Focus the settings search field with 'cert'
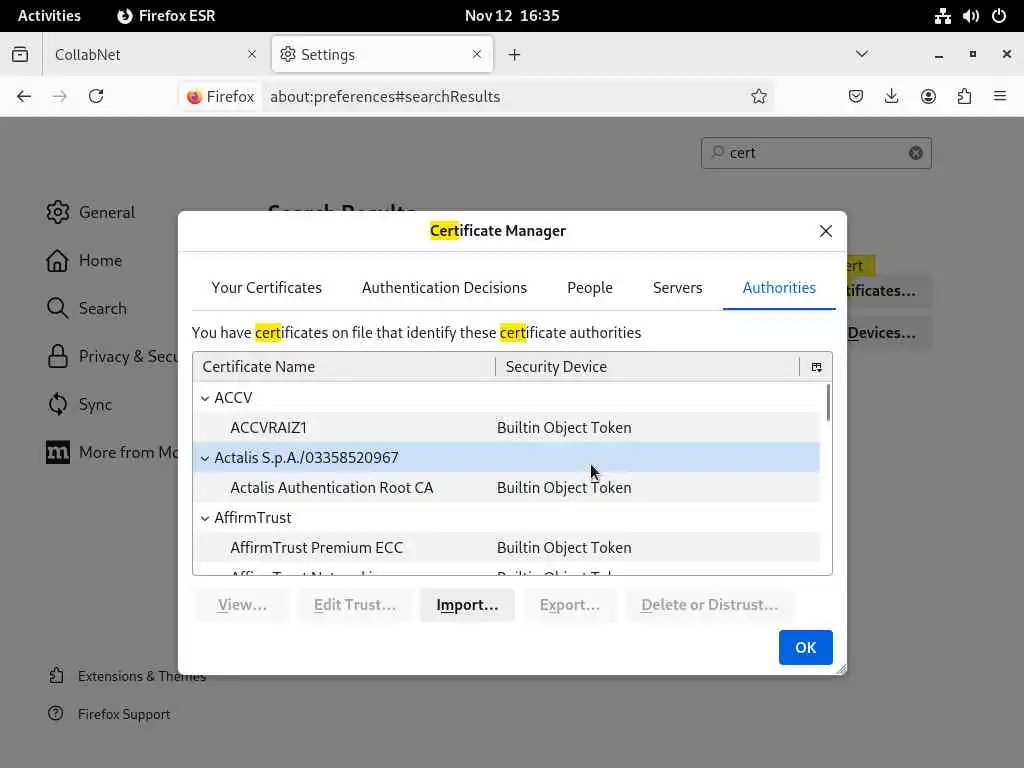Screen dimensions: 1024x768 [x=816, y=153]
